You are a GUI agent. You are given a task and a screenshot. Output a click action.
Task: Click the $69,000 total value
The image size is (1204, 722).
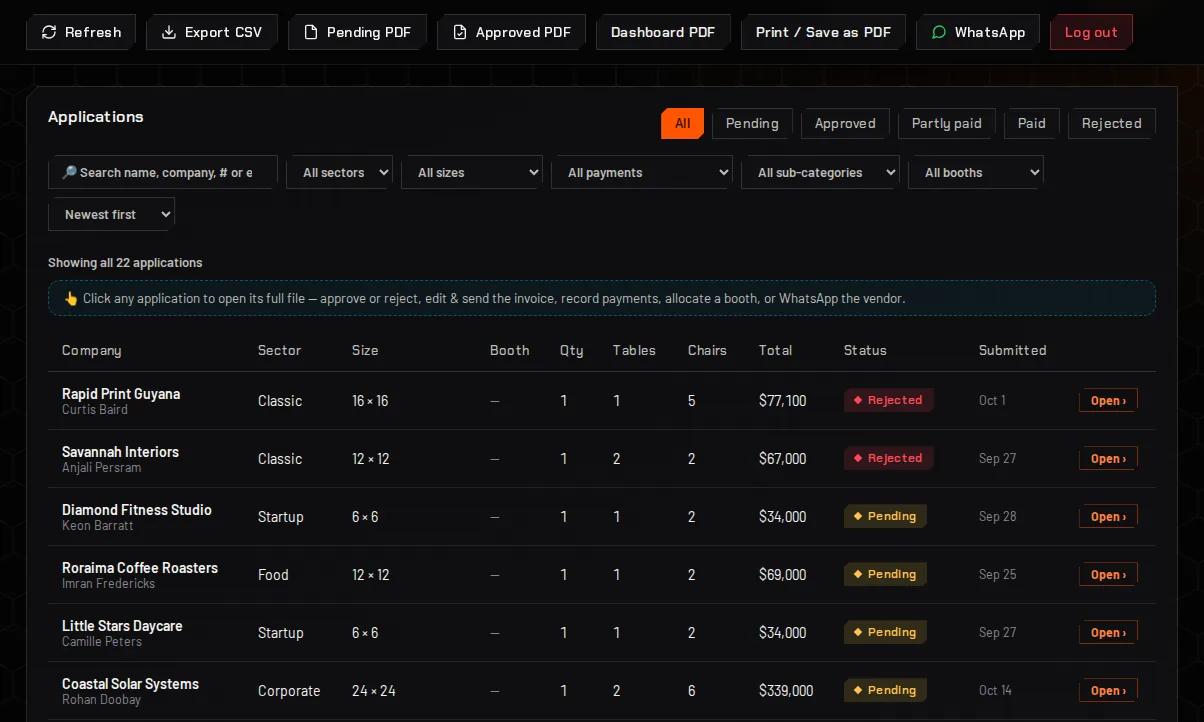coord(782,575)
